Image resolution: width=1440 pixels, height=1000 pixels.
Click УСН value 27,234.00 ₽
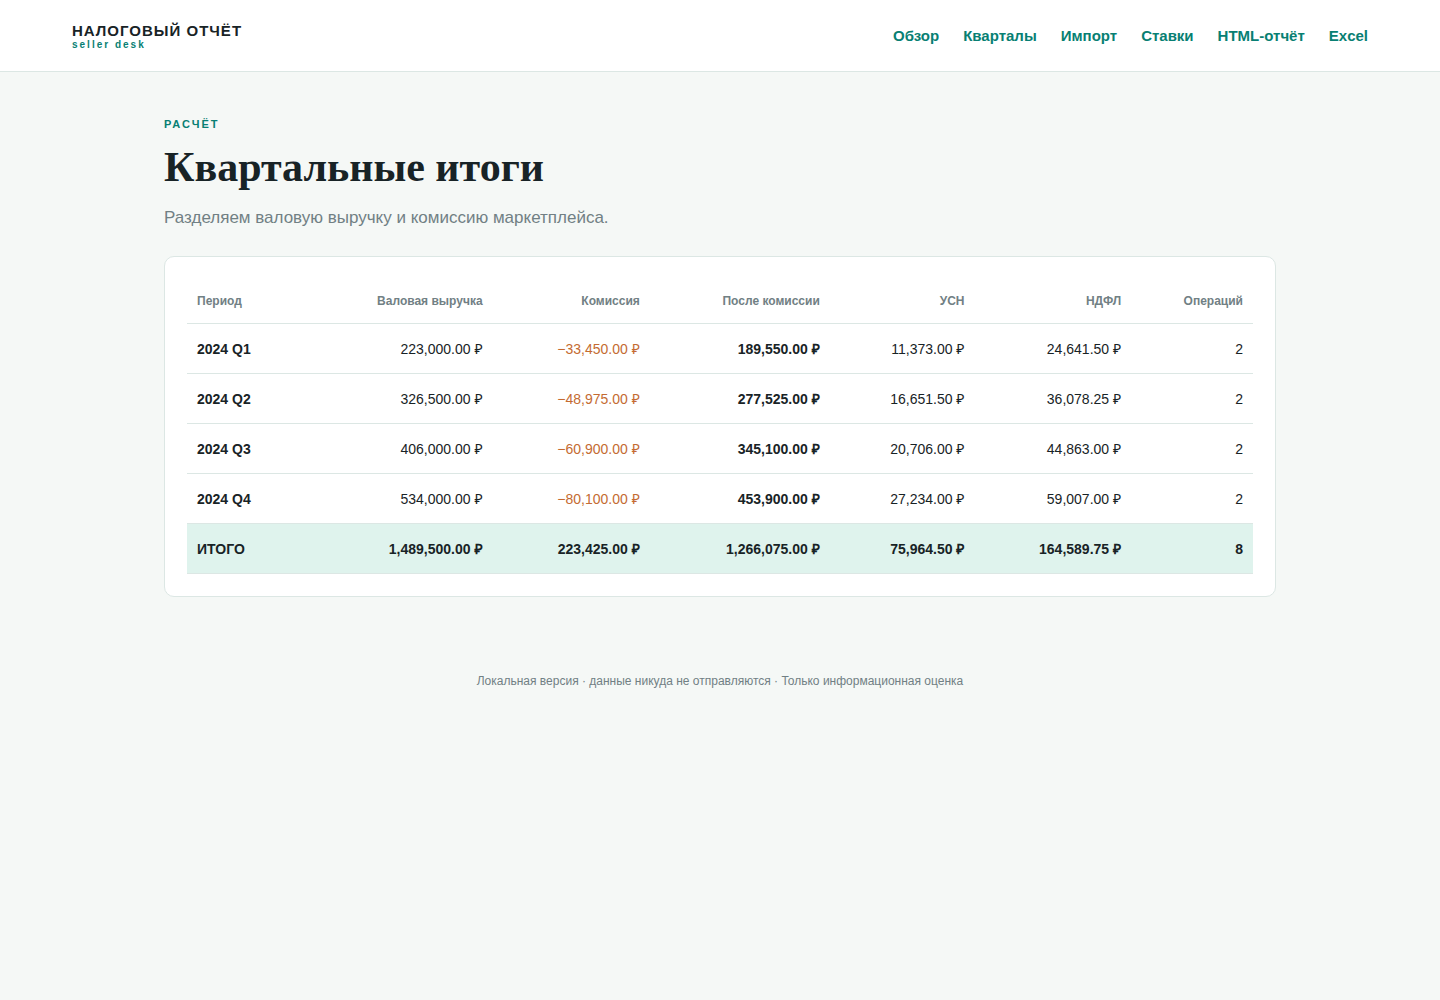click(x=927, y=499)
